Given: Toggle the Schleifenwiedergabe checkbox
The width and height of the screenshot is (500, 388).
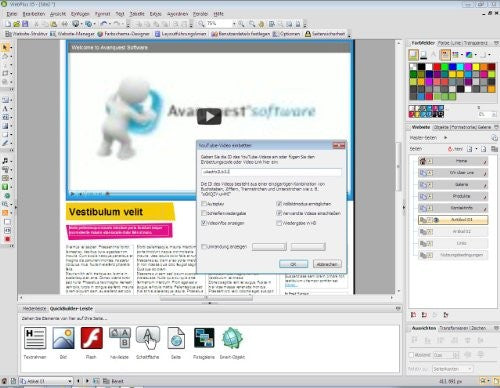Looking at the screenshot, I should pos(204,213).
